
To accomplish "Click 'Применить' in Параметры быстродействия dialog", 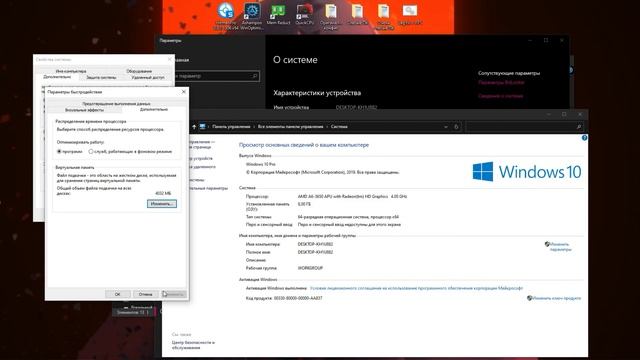I will click(x=173, y=294).
